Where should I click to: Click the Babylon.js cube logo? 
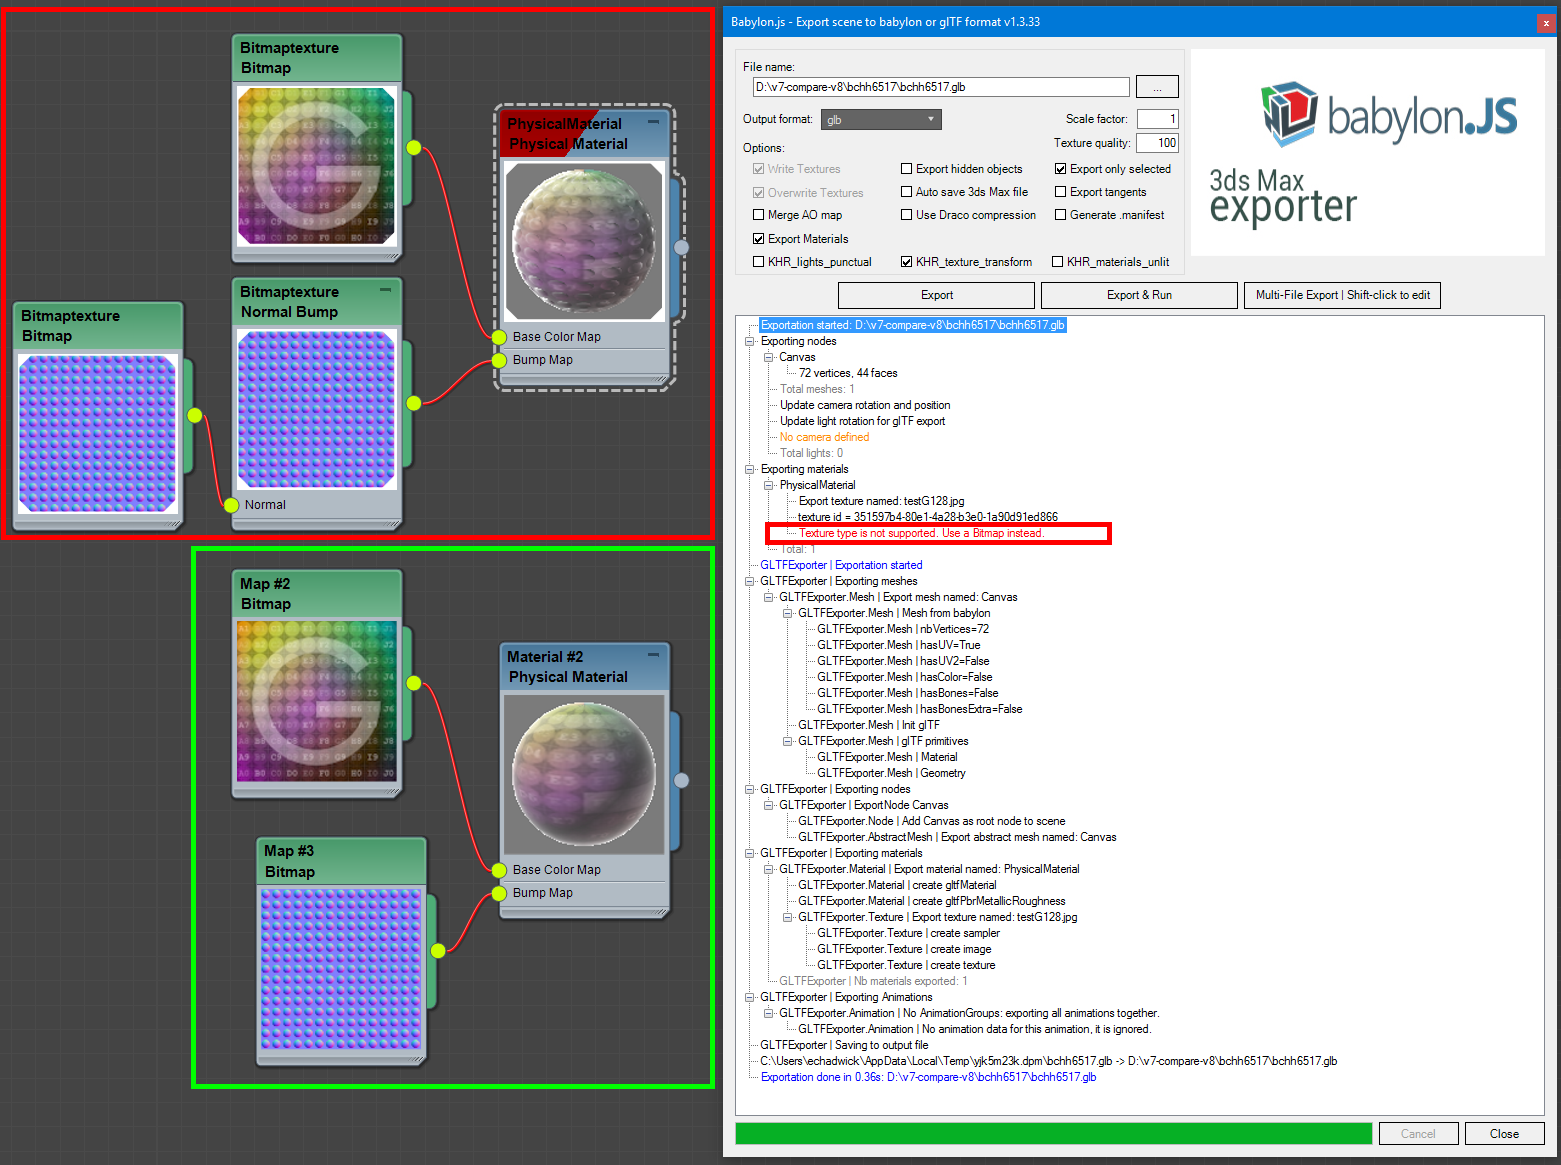1289,113
